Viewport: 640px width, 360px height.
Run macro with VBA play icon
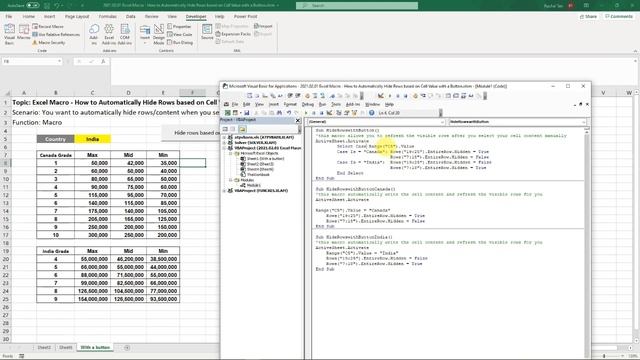pos(306,113)
